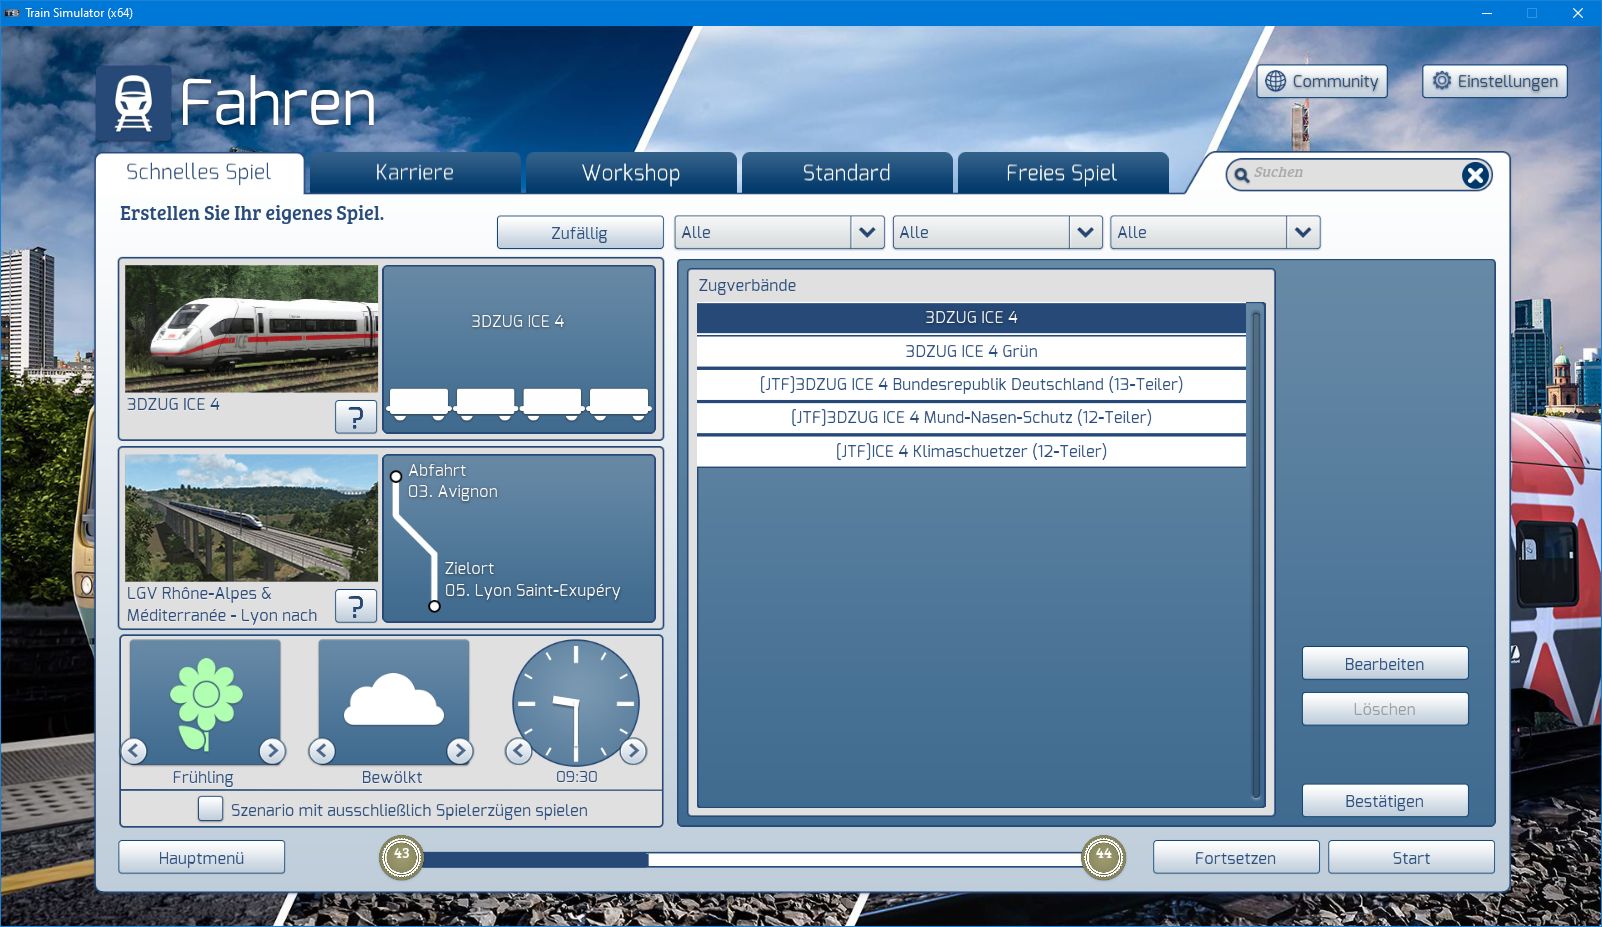Screen dimensions: 1602x927
Task: Click the search magnifier icon
Action: tap(1242, 175)
